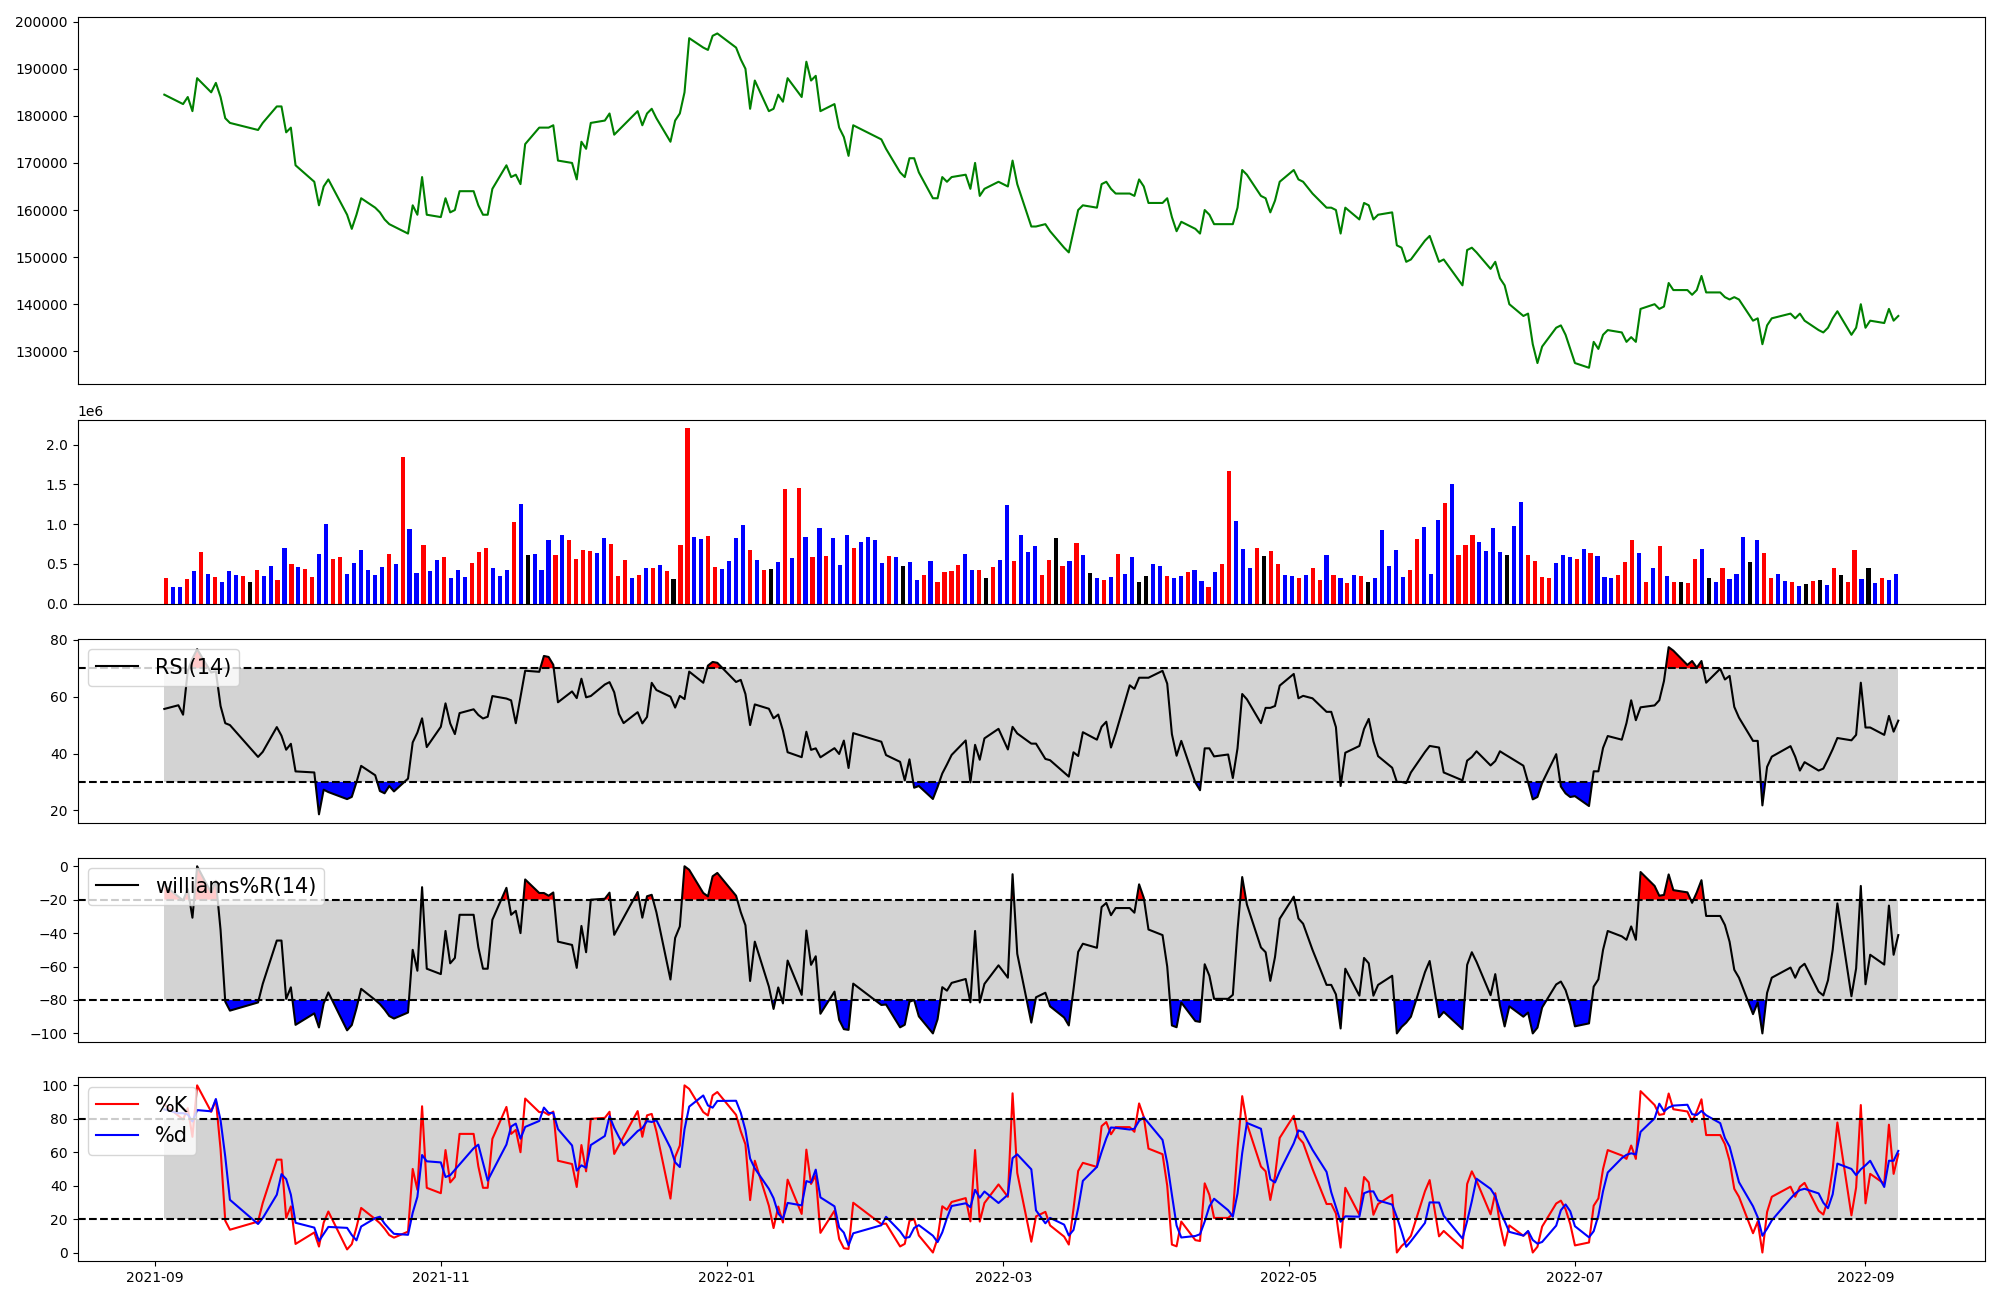The width and height of the screenshot is (2000, 1300).
Task: Click the 200000 price axis tick label
Action: coord(41,22)
